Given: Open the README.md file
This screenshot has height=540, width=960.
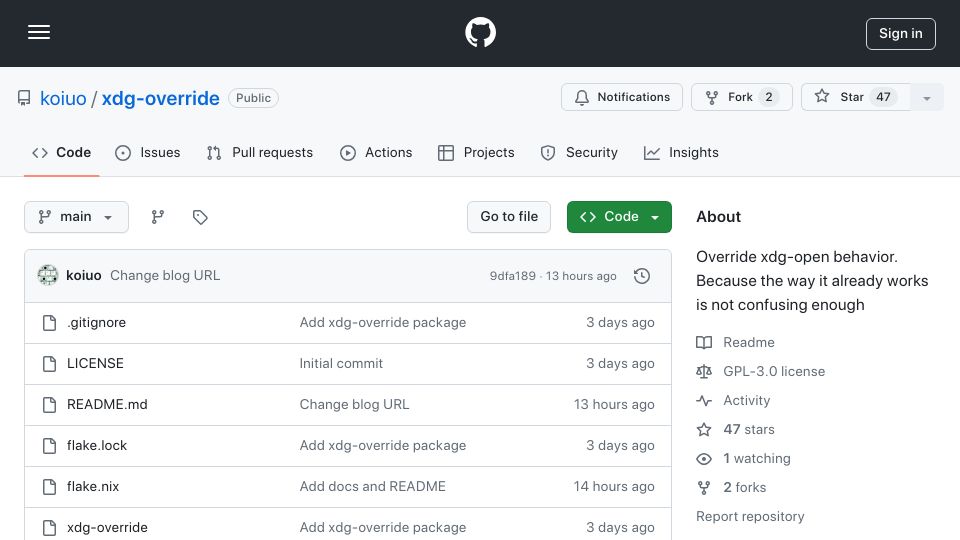Looking at the screenshot, I should [107, 405].
